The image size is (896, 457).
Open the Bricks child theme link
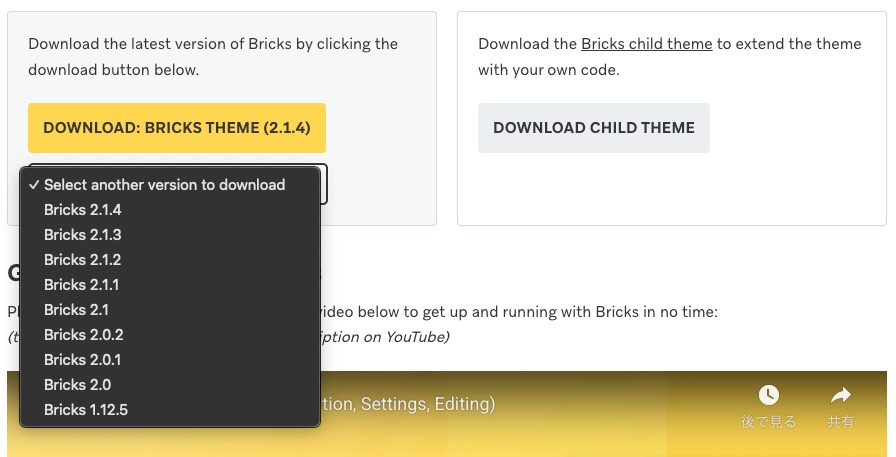click(646, 44)
